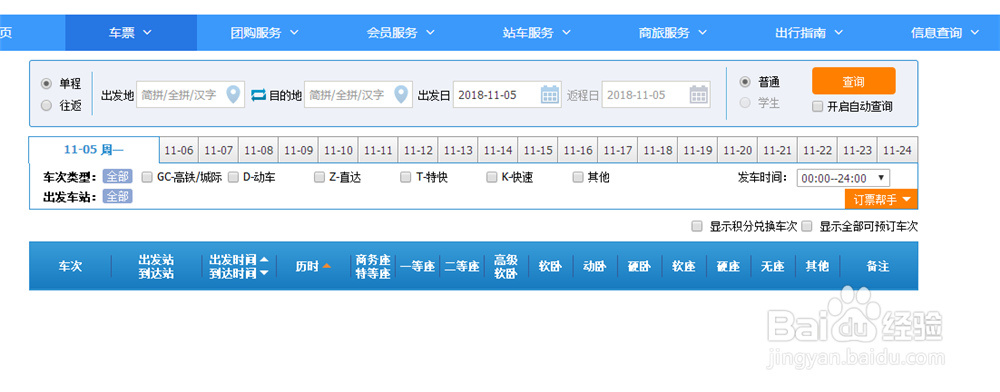
Task: Expand the 站车服务 navigation menu
Action: pyautogui.click(x=537, y=33)
